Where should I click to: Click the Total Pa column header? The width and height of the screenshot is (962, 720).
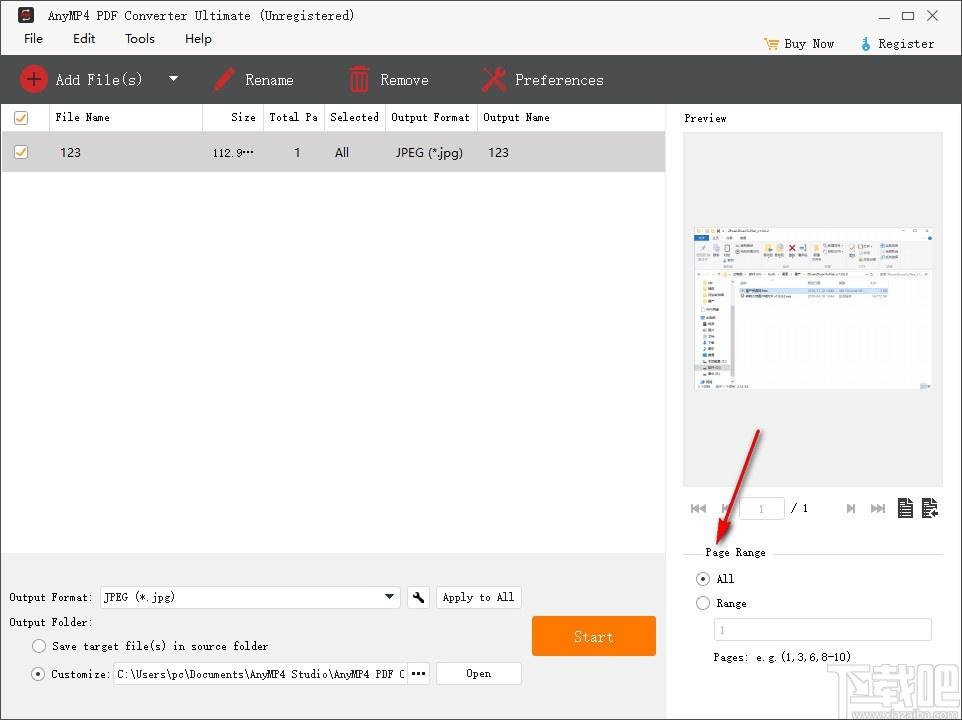293,117
